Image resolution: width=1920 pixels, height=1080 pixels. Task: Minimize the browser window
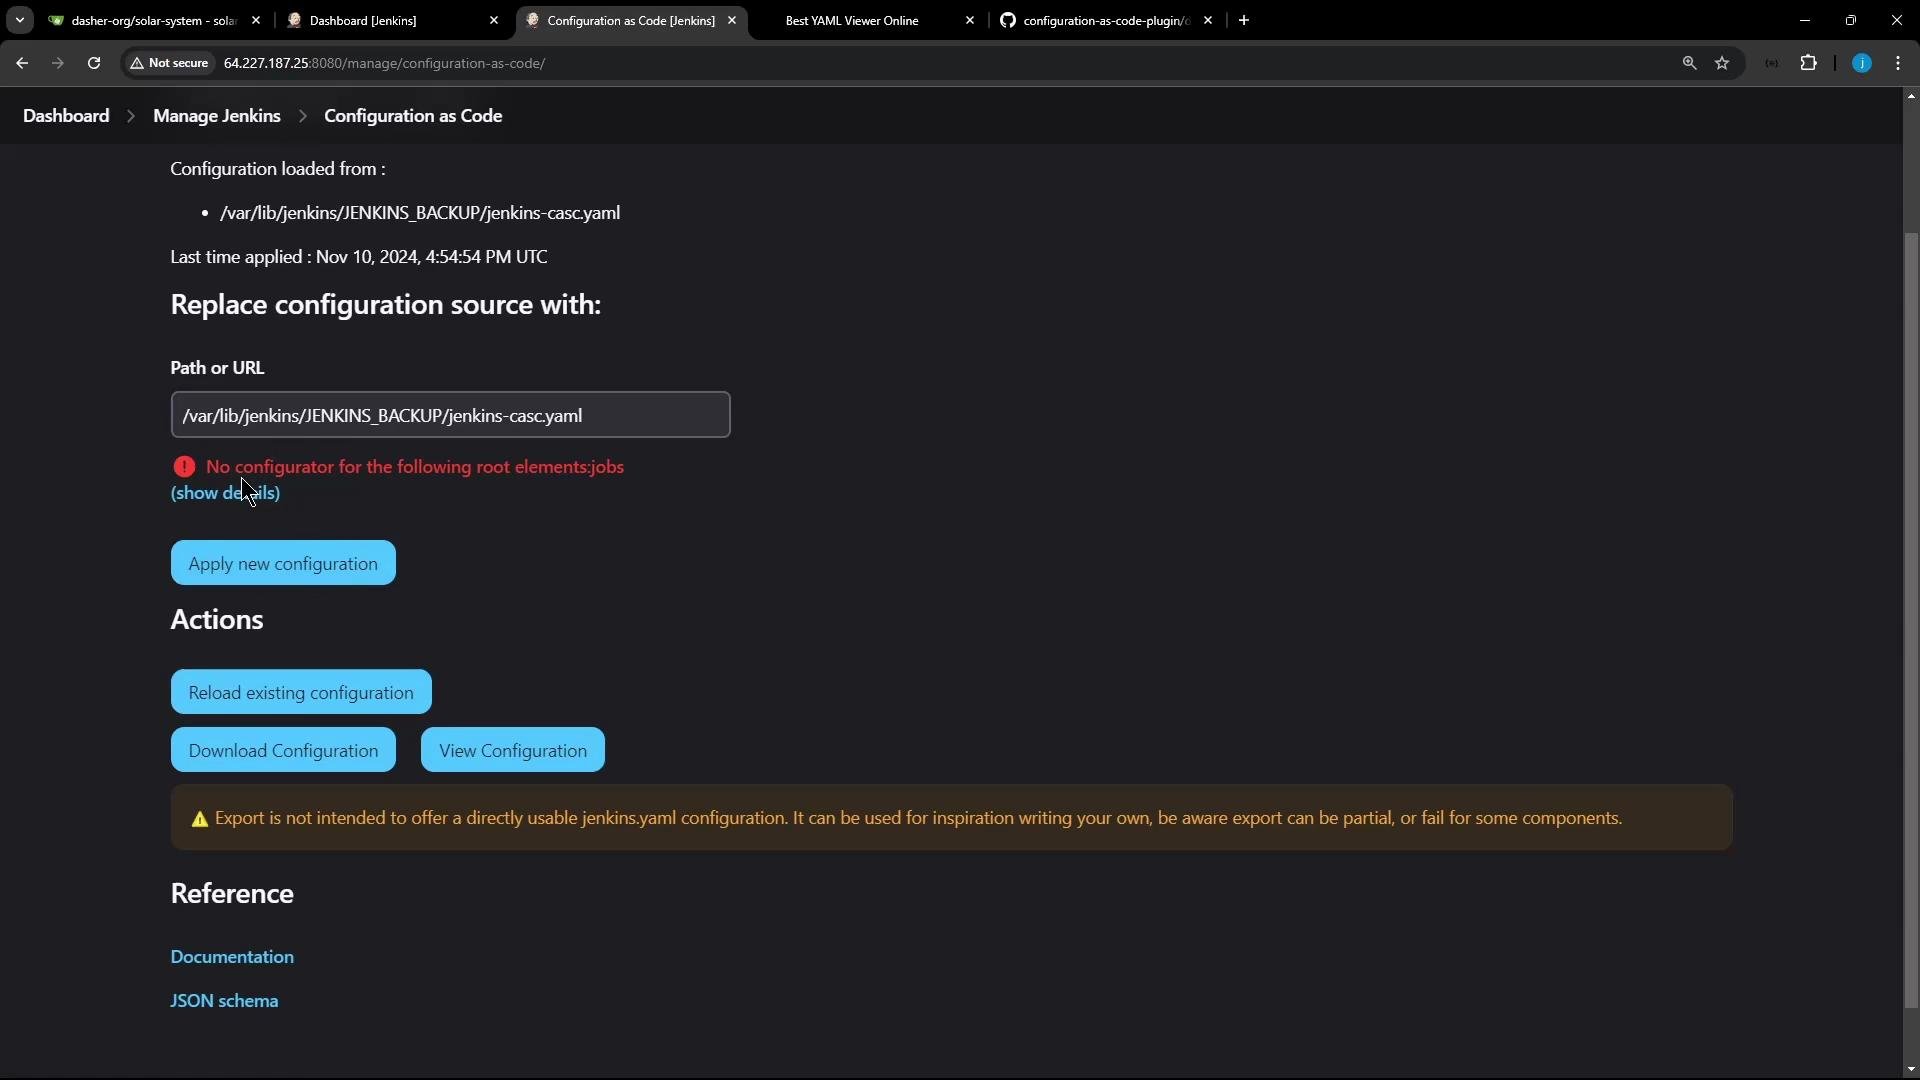pyautogui.click(x=1805, y=20)
